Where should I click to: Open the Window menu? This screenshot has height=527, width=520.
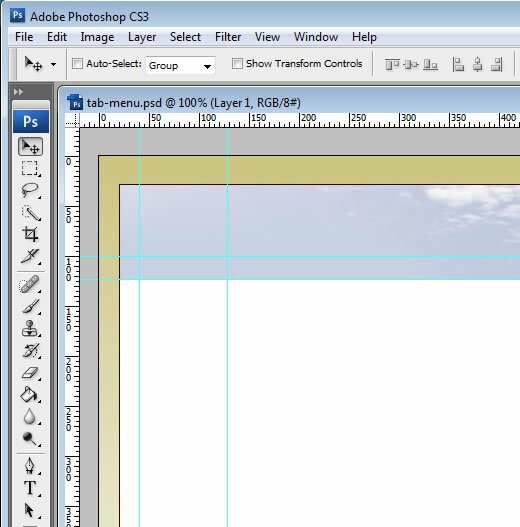point(316,37)
